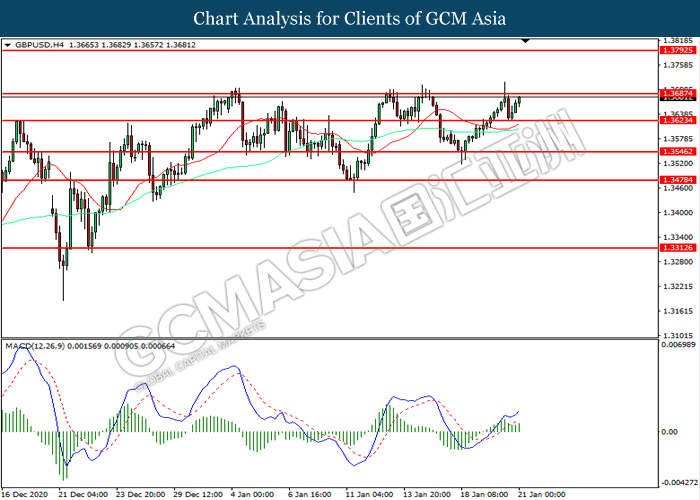This screenshot has height=500, width=700.
Task: Click the GBPUSD,H4 symbol title text
Action: click(39, 45)
